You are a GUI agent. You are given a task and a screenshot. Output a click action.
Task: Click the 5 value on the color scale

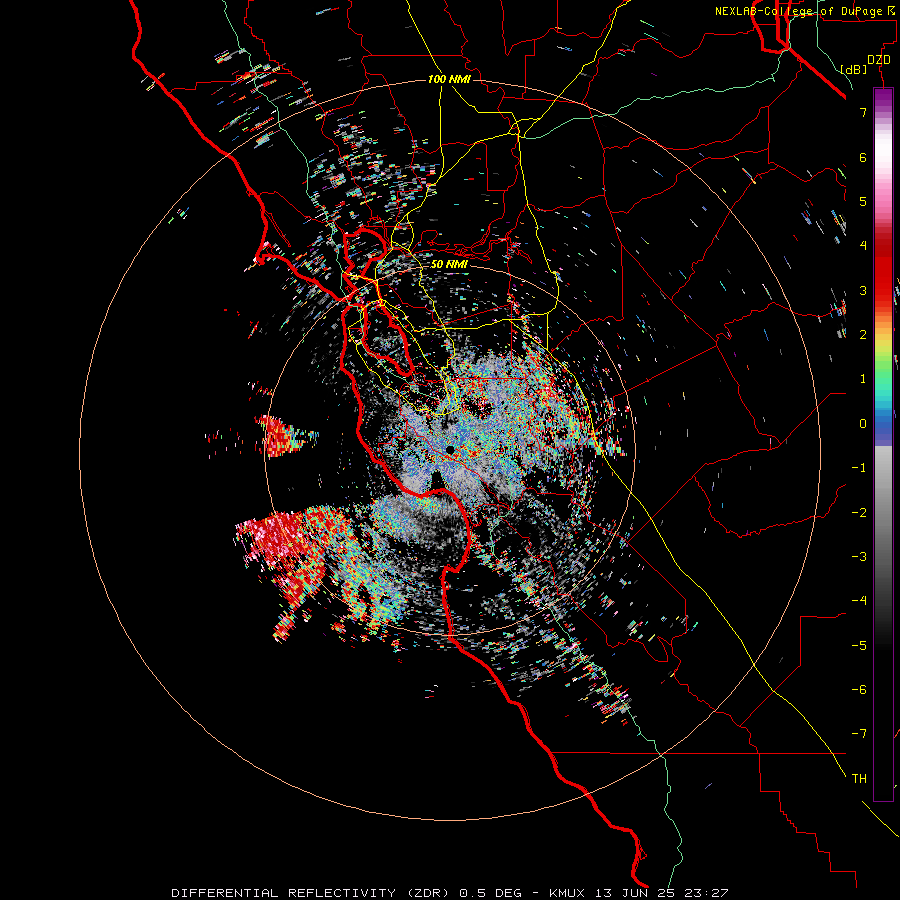[863, 201]
